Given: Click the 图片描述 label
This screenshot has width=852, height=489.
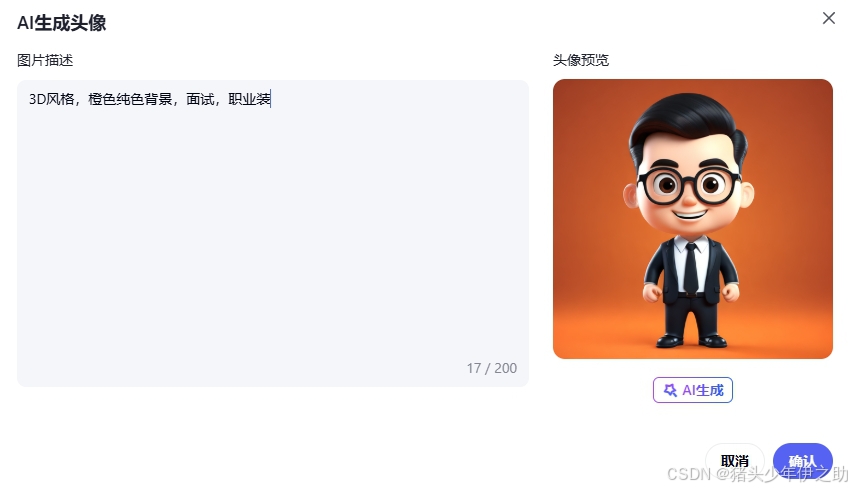Looking at the screenshot, I should 45,60.
